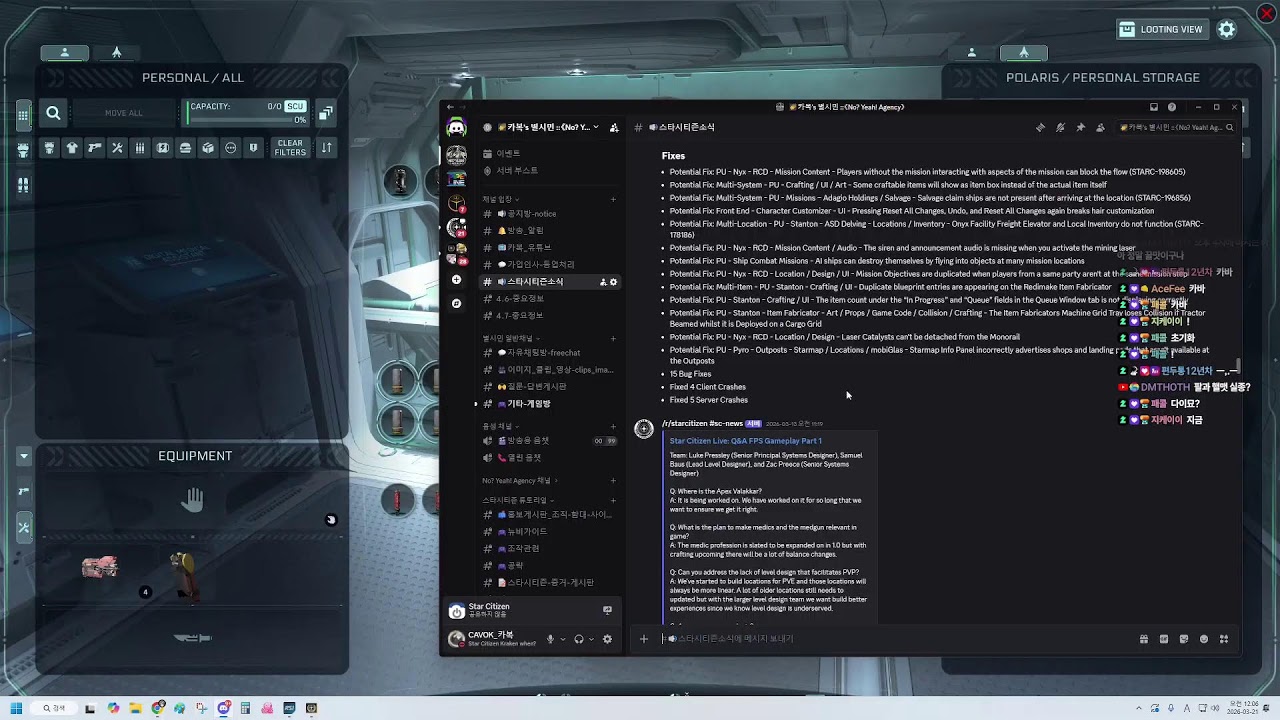Toggle Looting View mode
This screenshot has height=720, width=1280.
pyautogui.click(x=1161, y=30)
